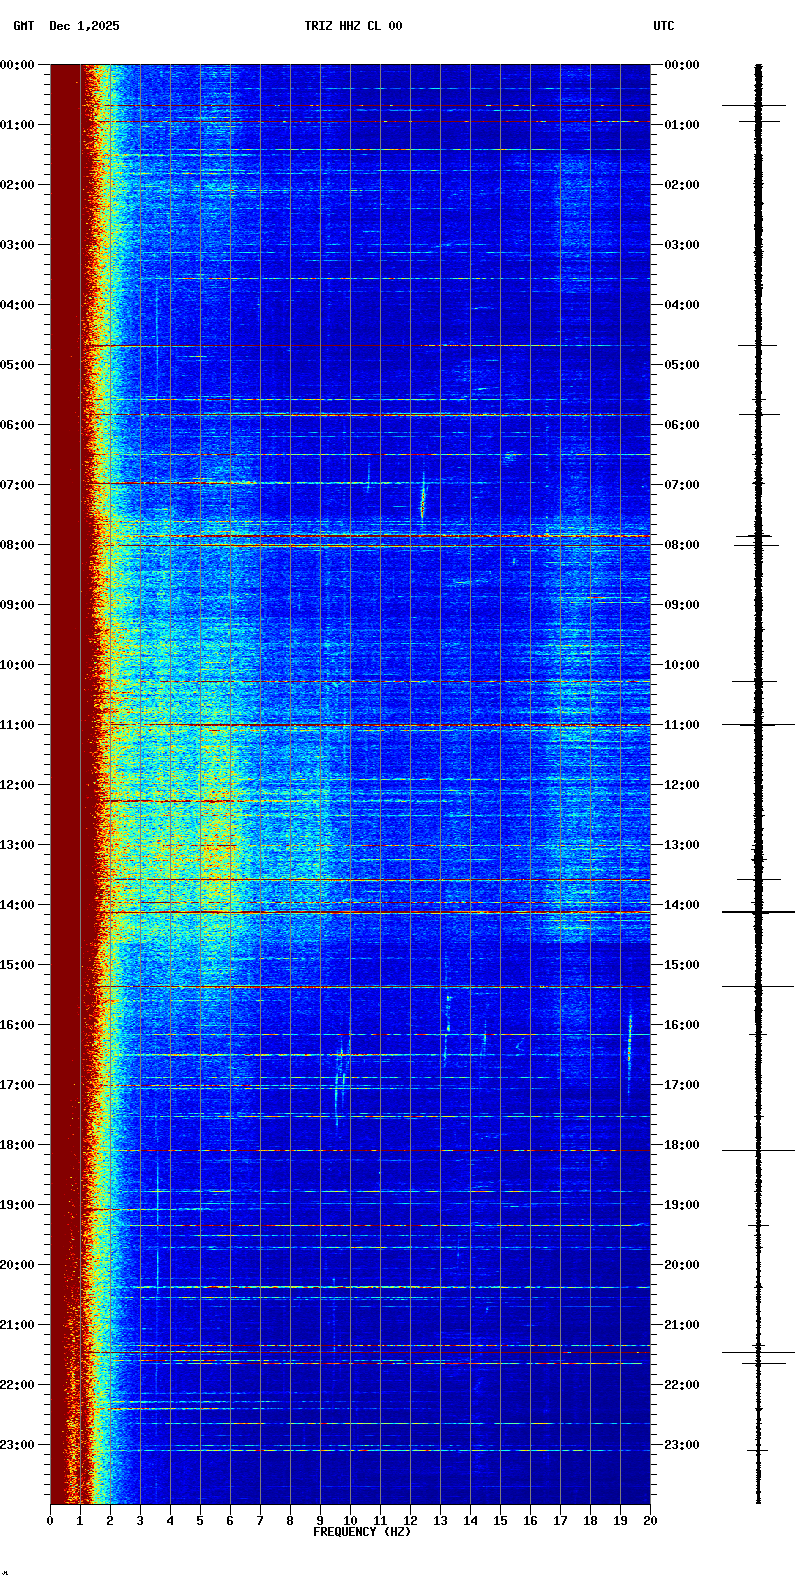Click the Dec 1,2025 date text

tap(84, 26)
